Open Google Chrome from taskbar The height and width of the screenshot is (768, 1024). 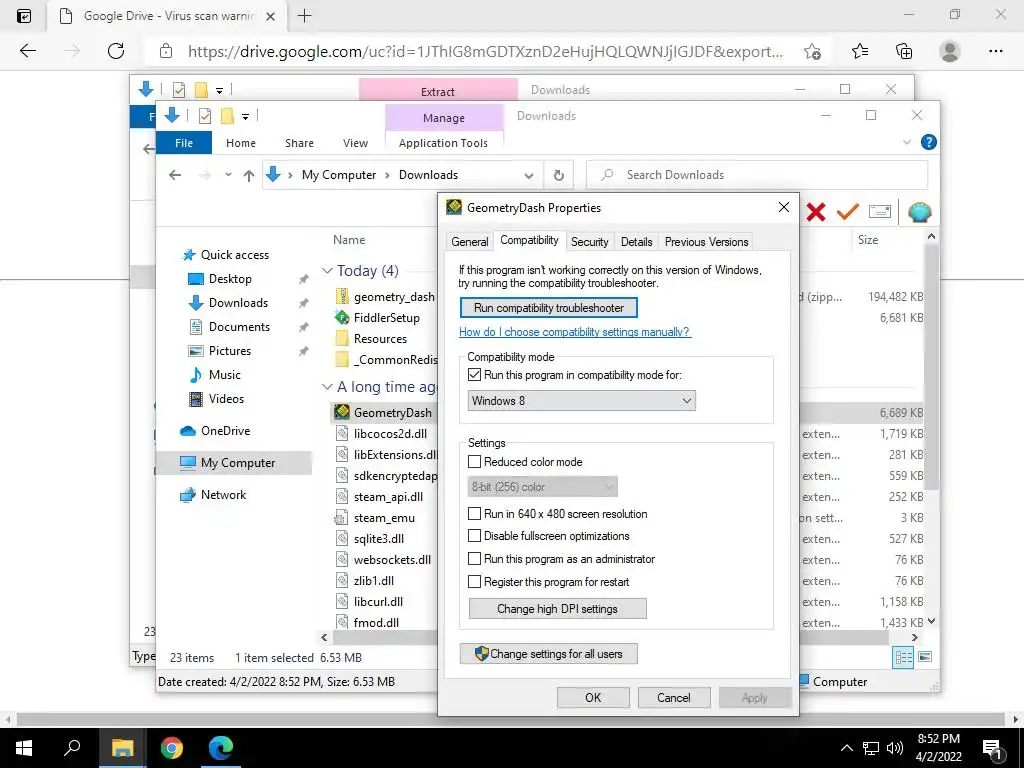172,747
